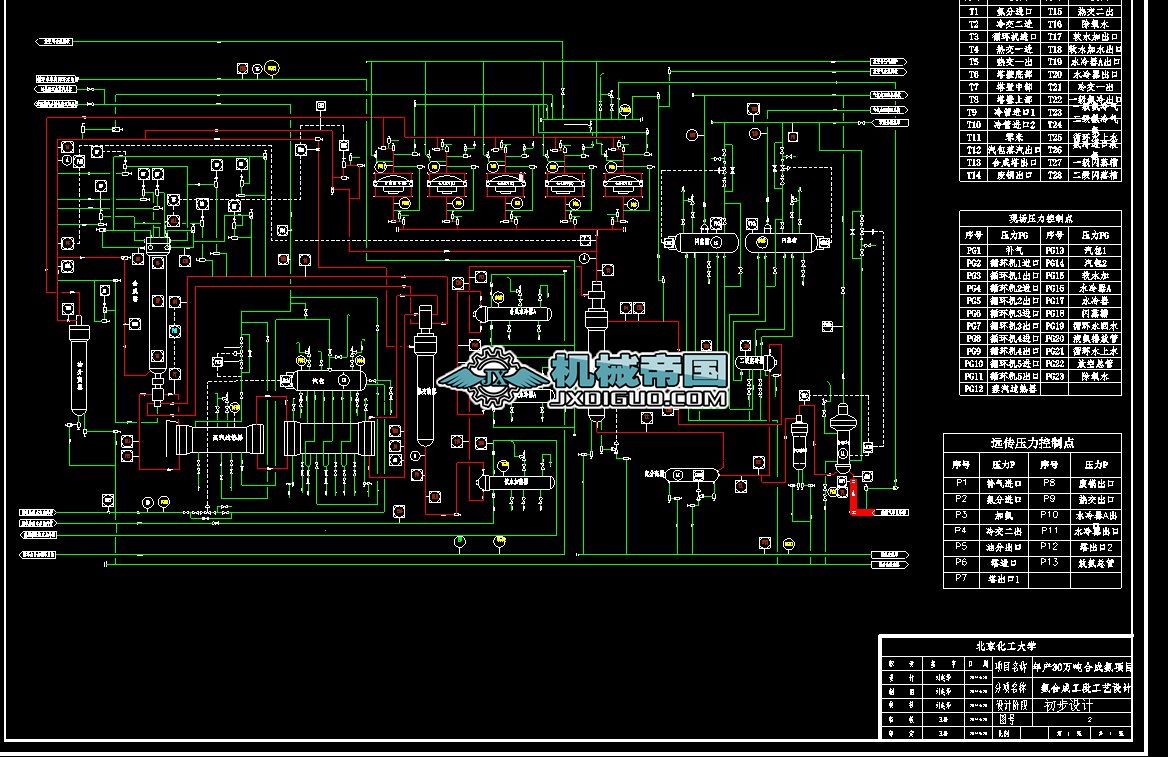
Task: Click the 分项名称 label
Action: (x=1011, y=687)
